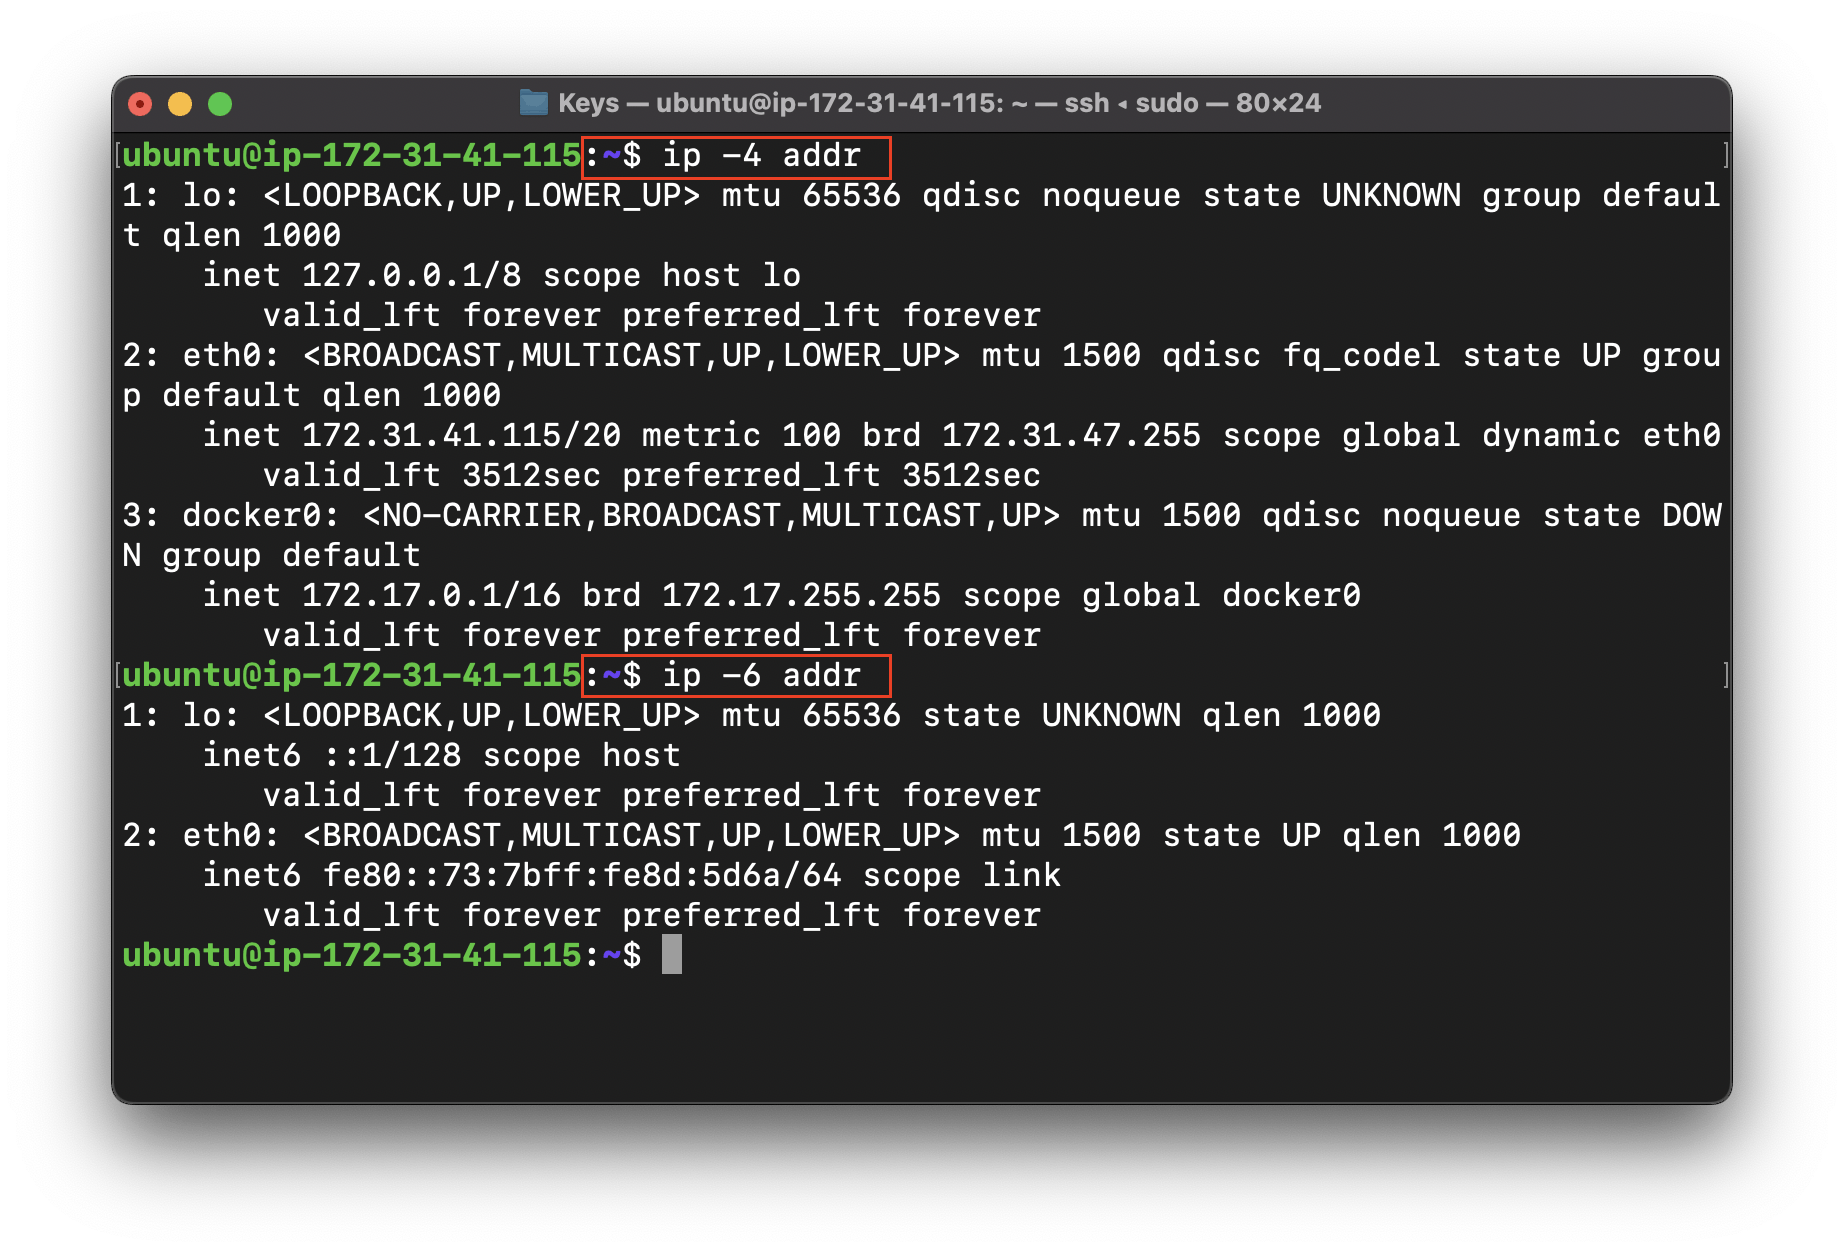Click the 'ip -6 addr' command text
Screen dimensions: 1844x1252
761,676
